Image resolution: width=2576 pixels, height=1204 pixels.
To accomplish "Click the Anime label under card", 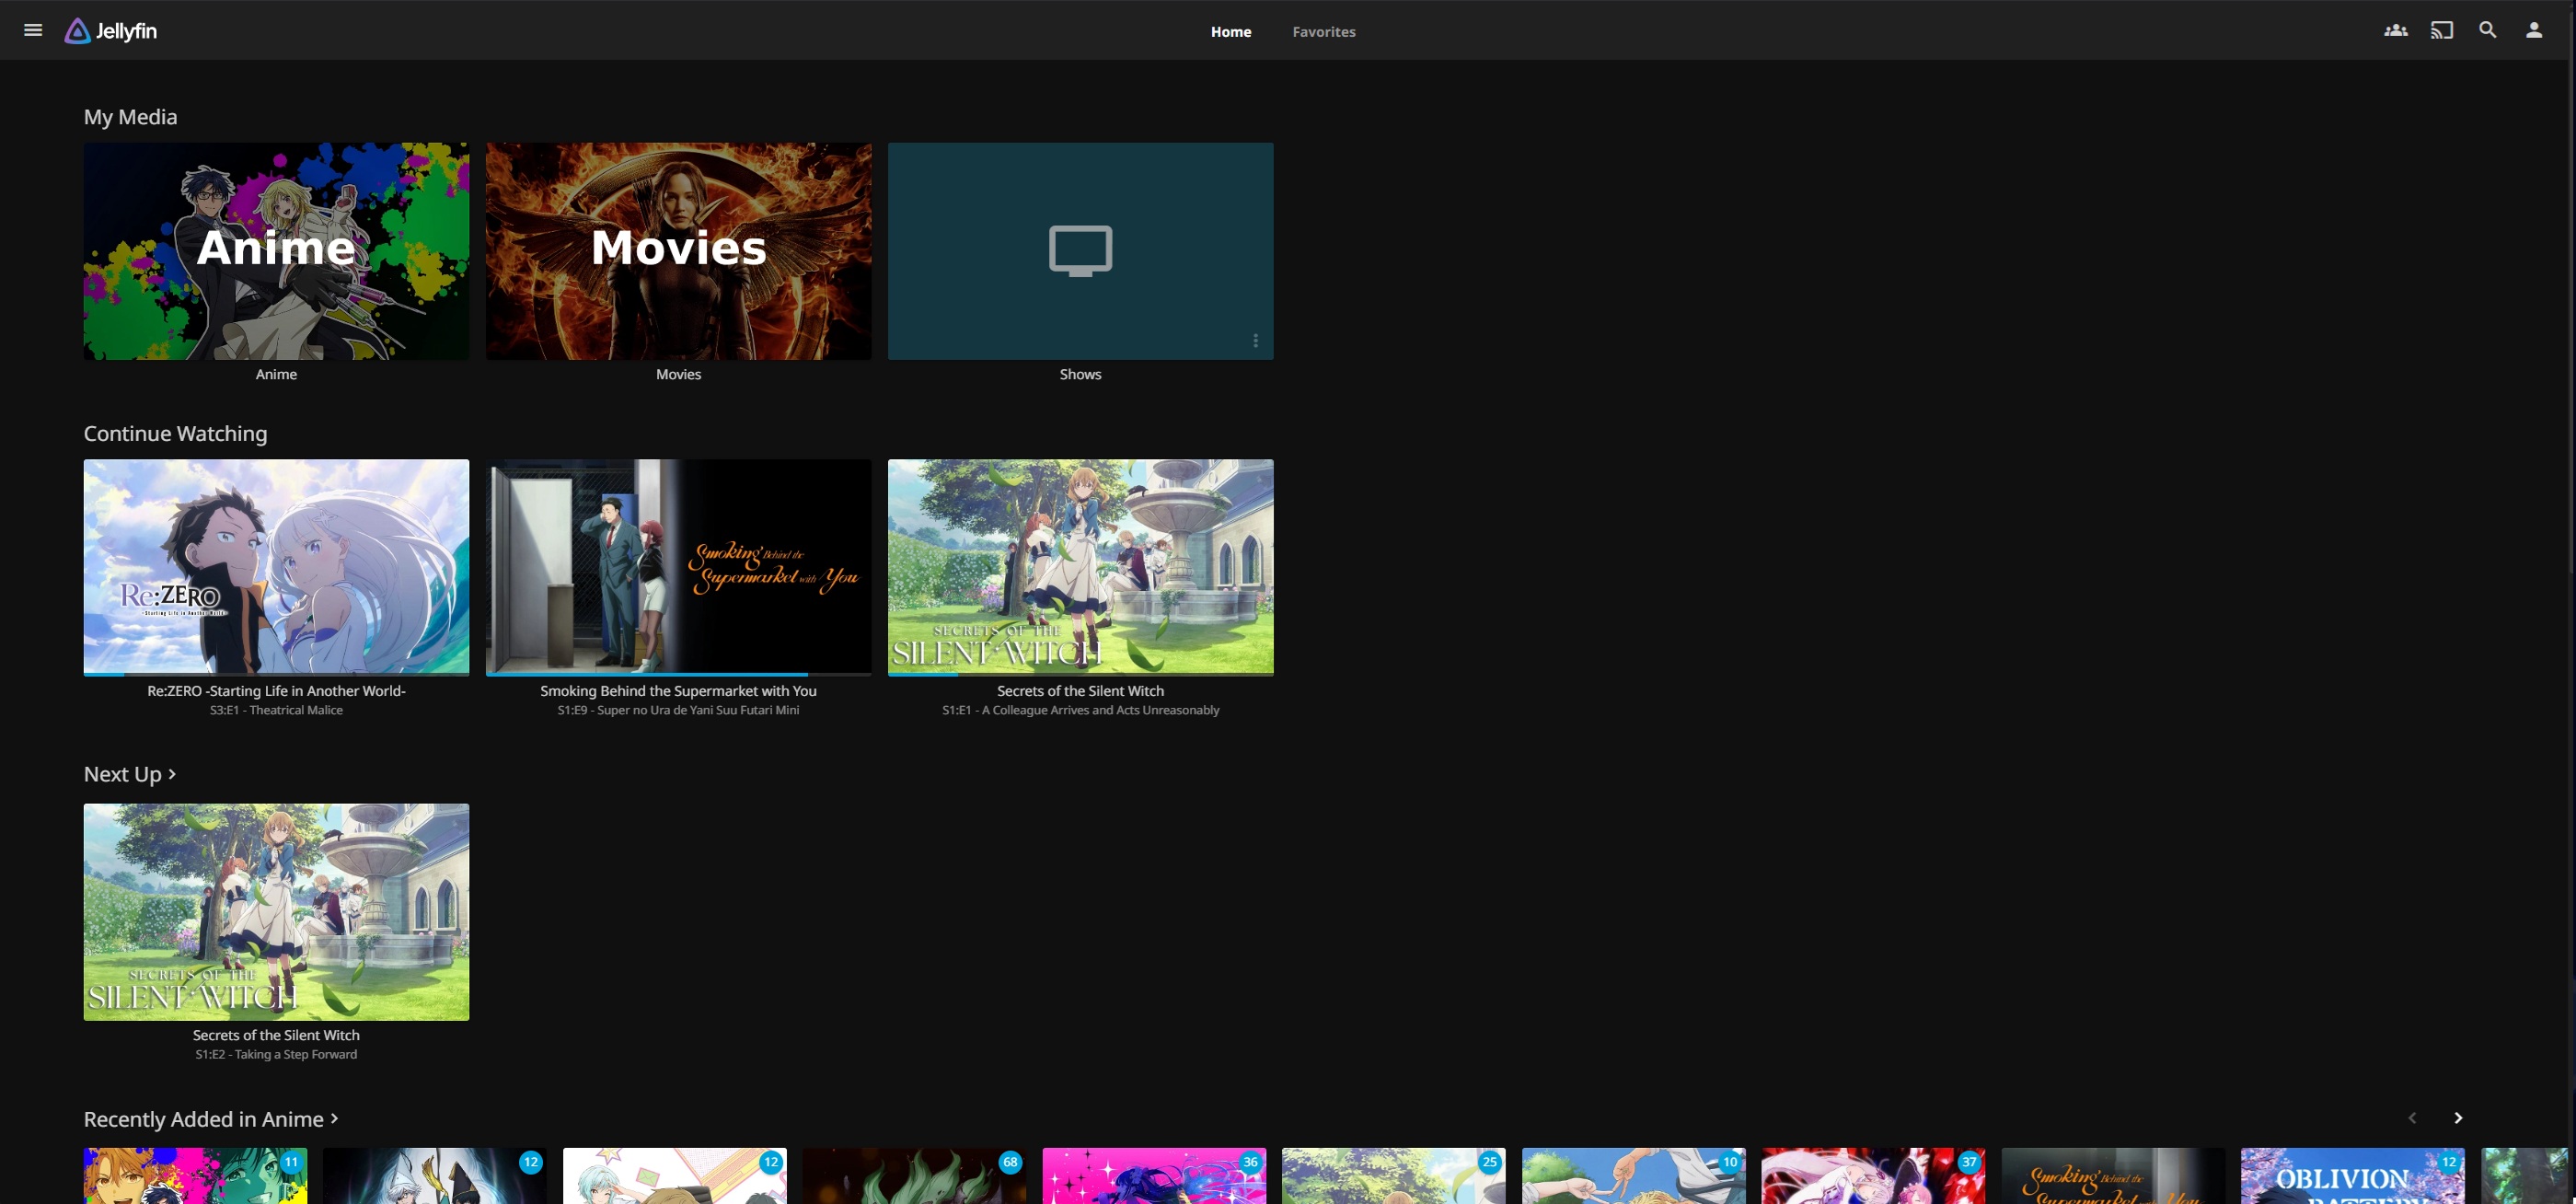I will tap(276, 374).
